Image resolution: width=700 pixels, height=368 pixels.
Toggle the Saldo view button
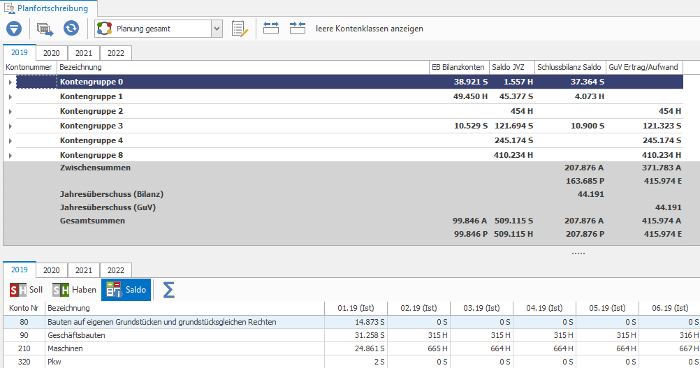126,290
